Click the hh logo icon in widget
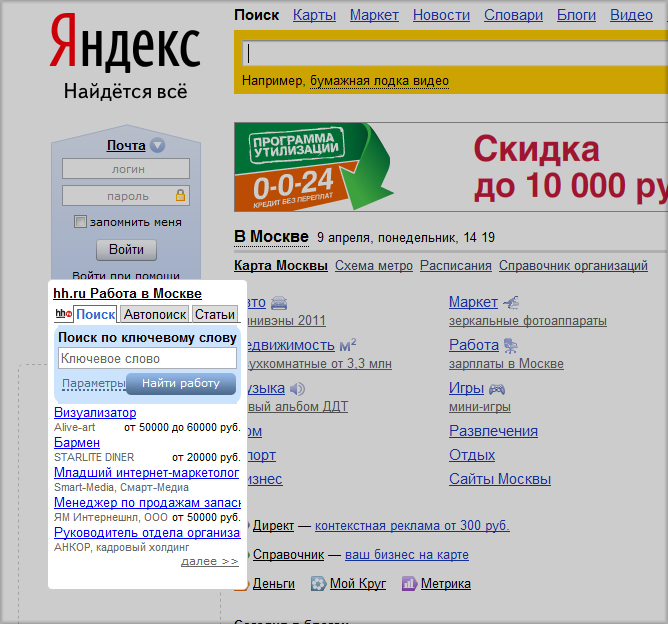The width and height of the screenshot is (668, 624). click(x=63, y=314)
